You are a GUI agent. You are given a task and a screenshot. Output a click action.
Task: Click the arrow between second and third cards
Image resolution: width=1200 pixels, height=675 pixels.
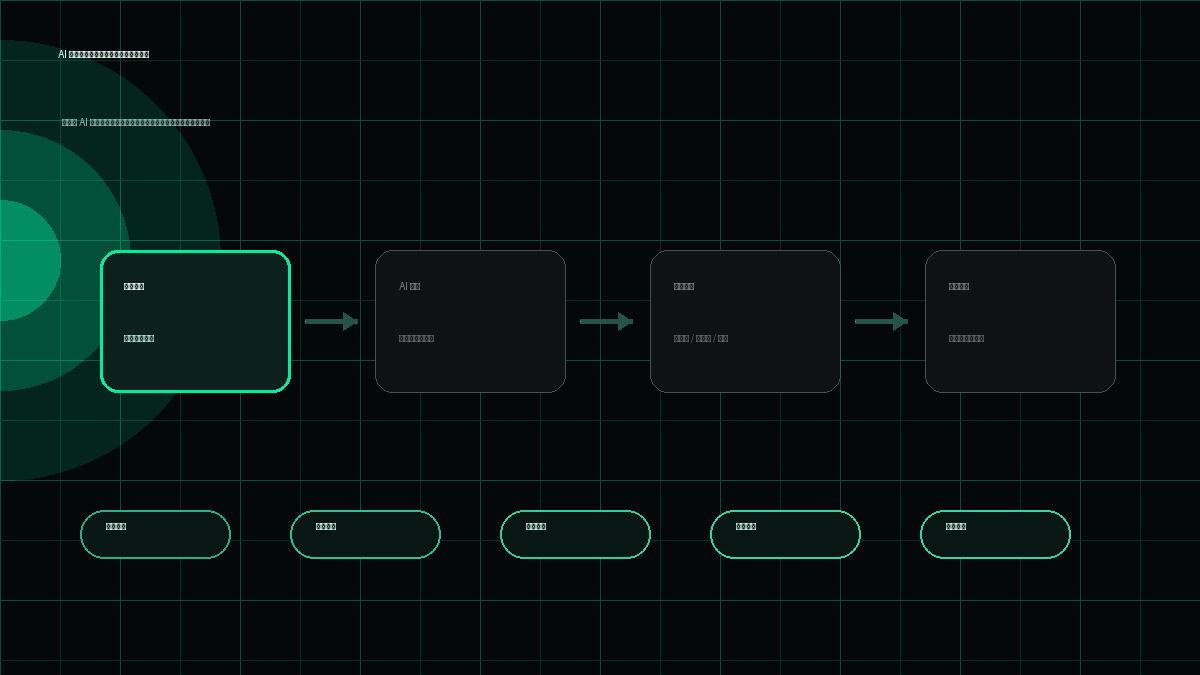coord(606,321)
